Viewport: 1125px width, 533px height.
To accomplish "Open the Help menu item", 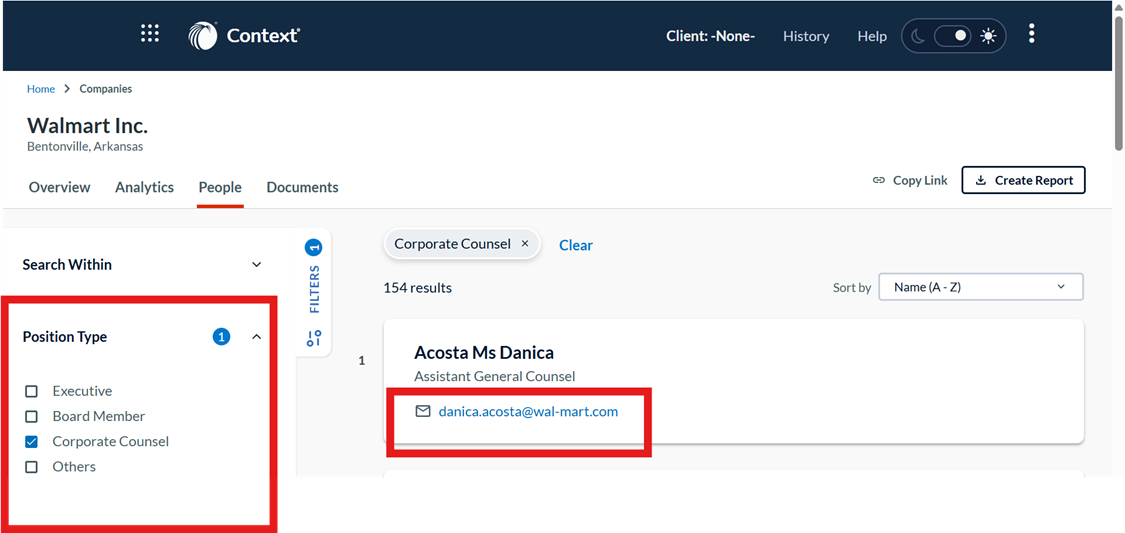I will click(872, 36).
